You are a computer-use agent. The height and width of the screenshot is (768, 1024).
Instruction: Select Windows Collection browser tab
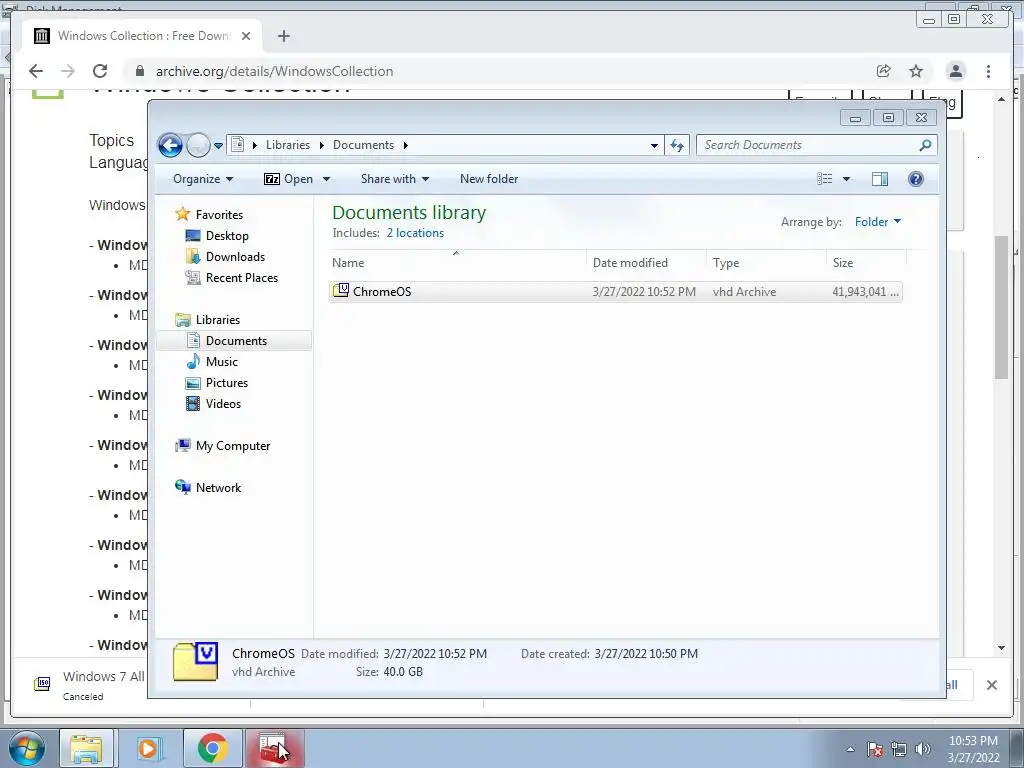(x=142, y=36)
